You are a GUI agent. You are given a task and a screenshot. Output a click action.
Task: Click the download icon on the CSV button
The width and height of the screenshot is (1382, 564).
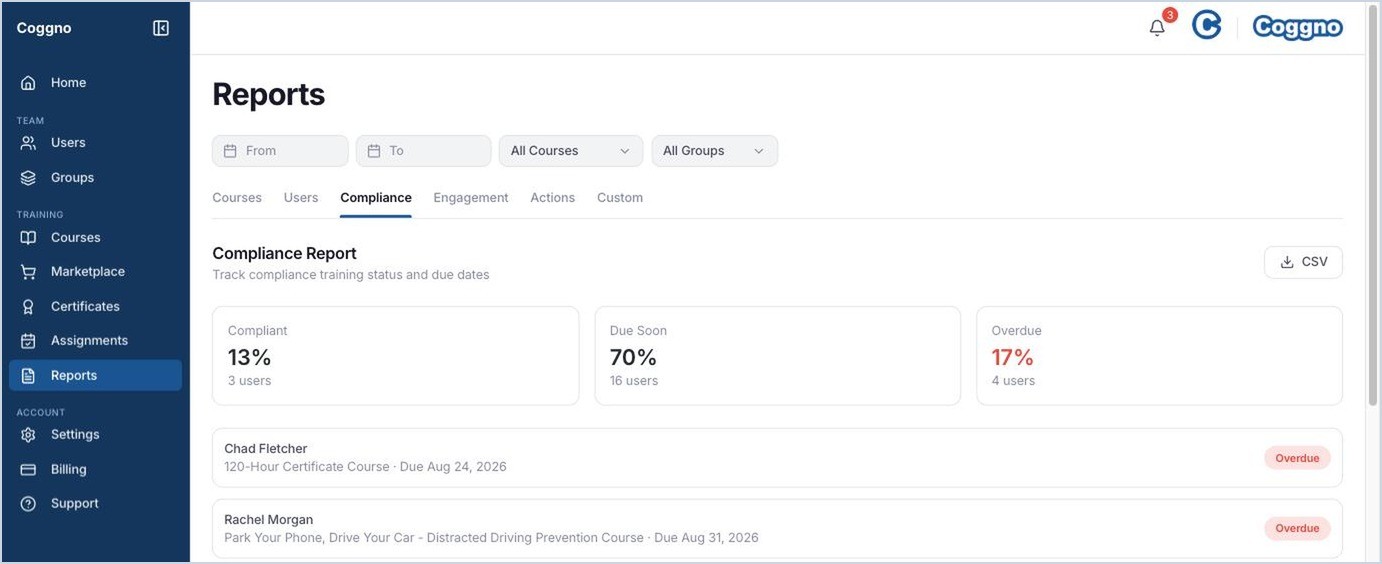(1286, 262)
